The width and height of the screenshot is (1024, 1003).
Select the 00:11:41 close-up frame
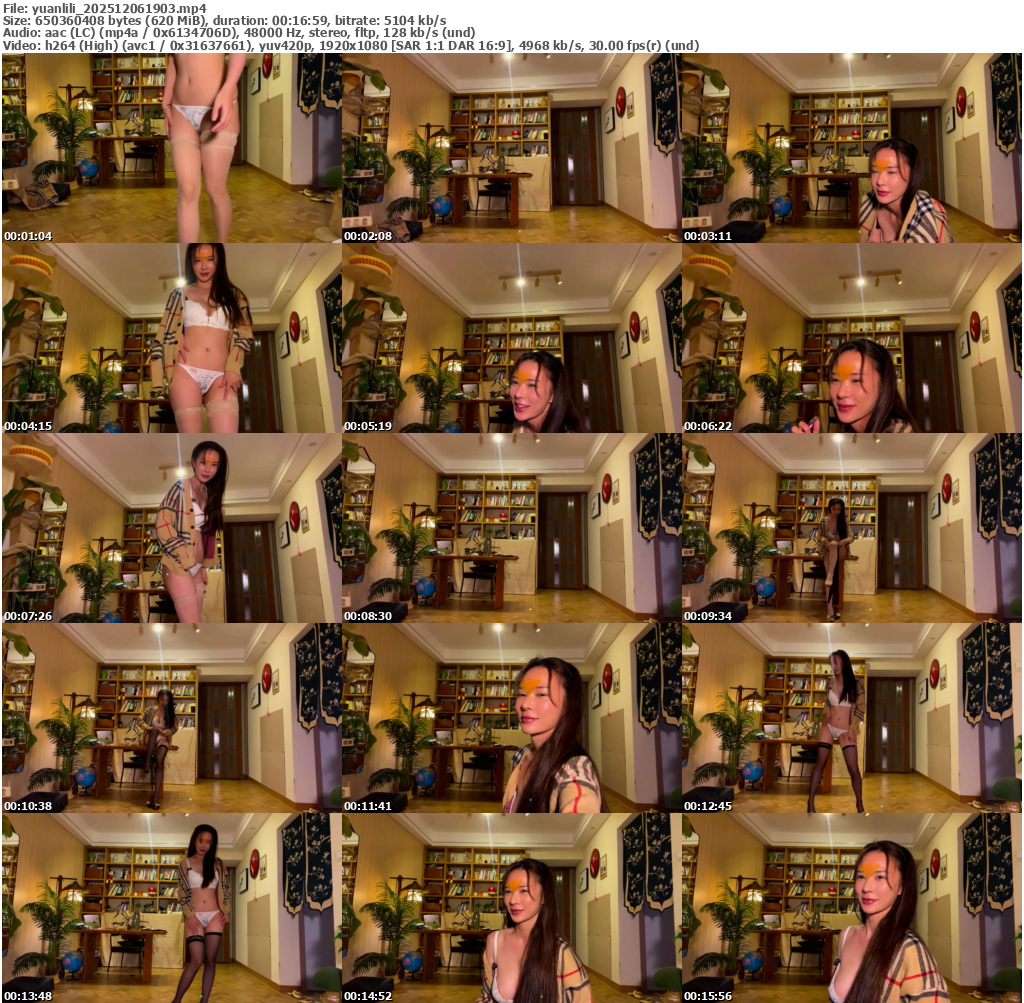click(511, 718)
